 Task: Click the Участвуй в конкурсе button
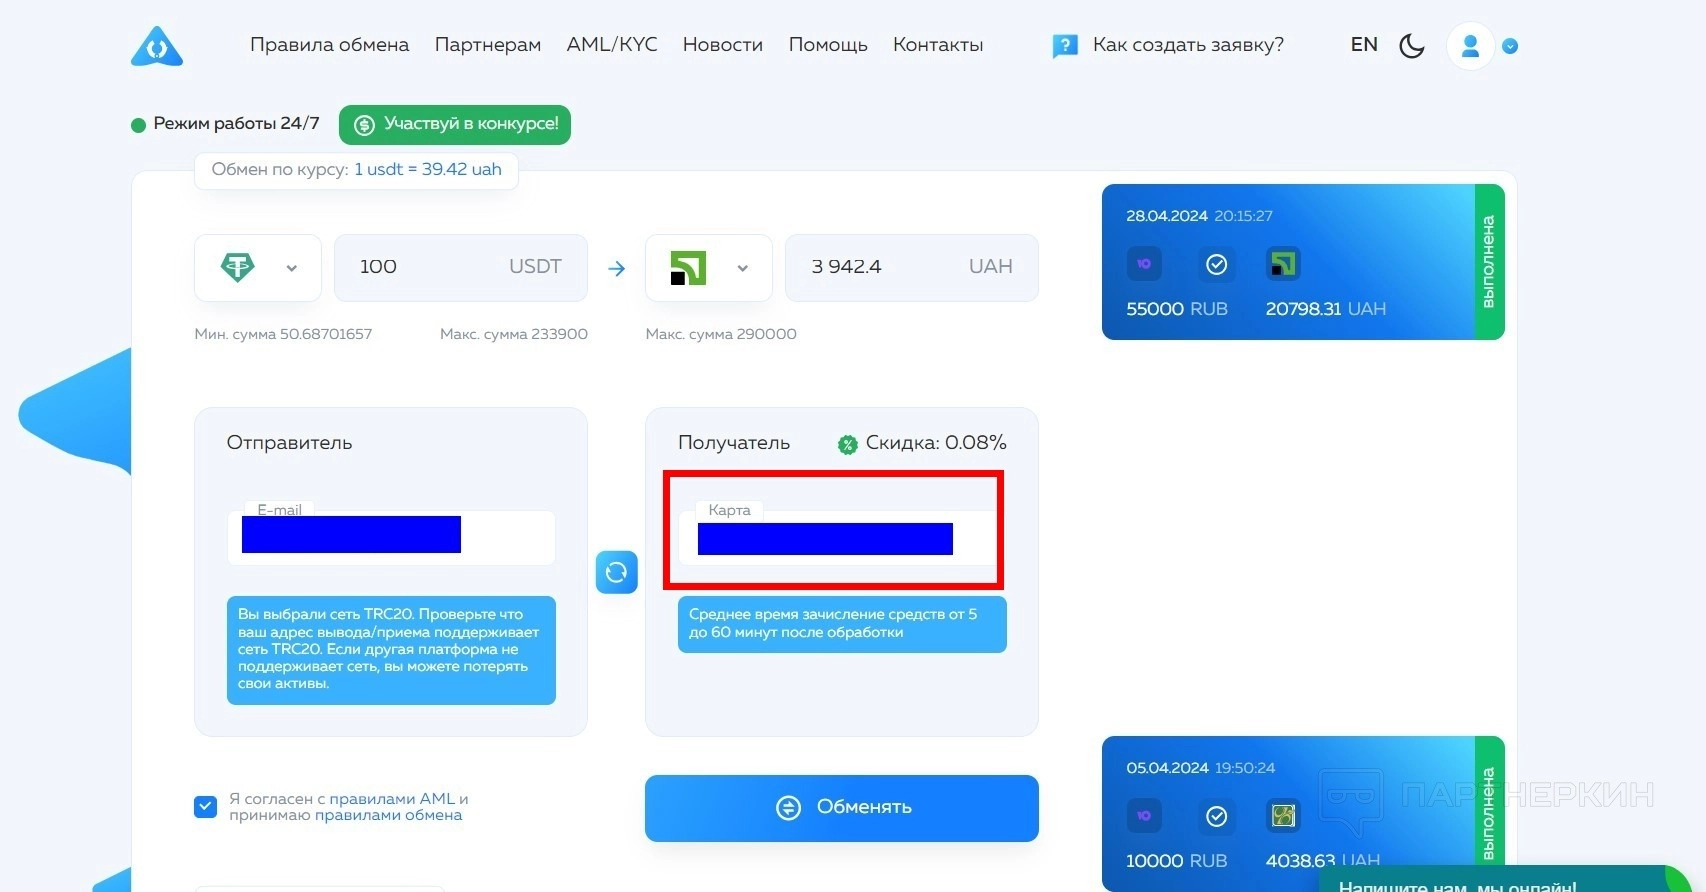[455, 125]
